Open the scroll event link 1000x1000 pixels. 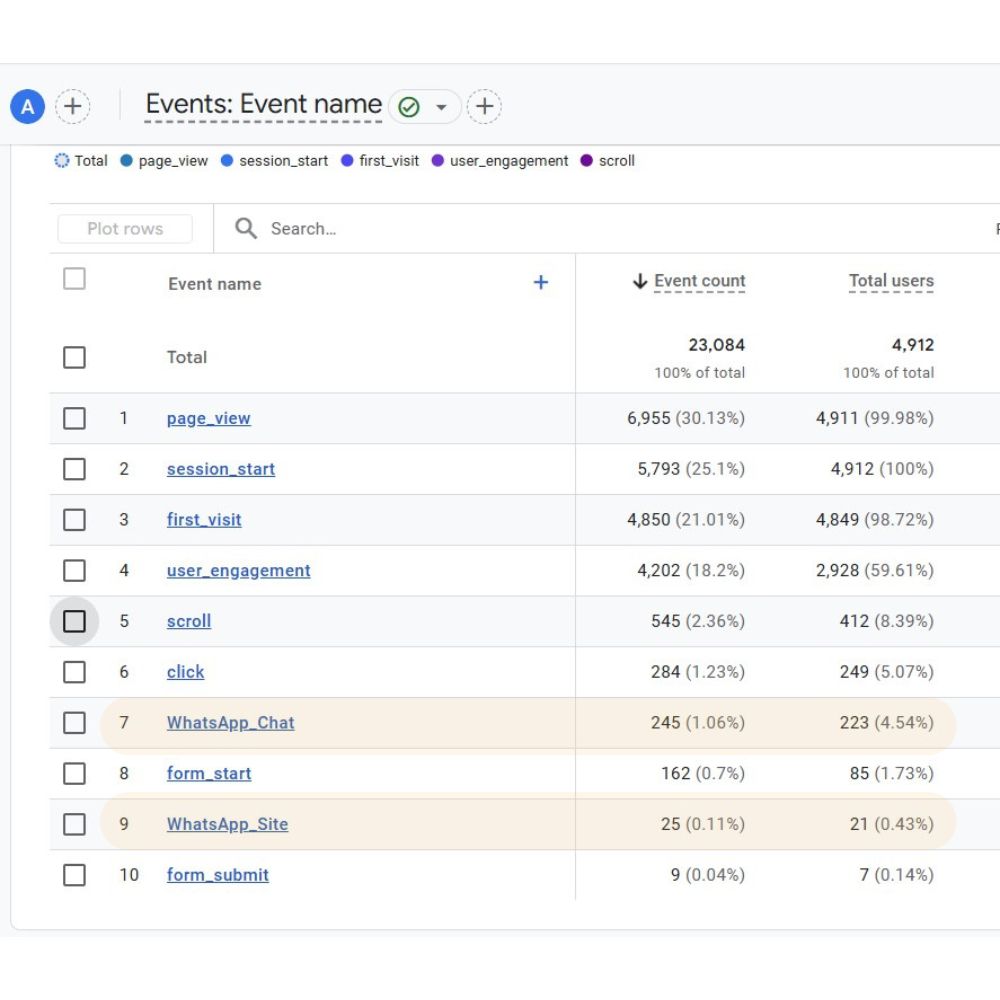coord(189,621)
